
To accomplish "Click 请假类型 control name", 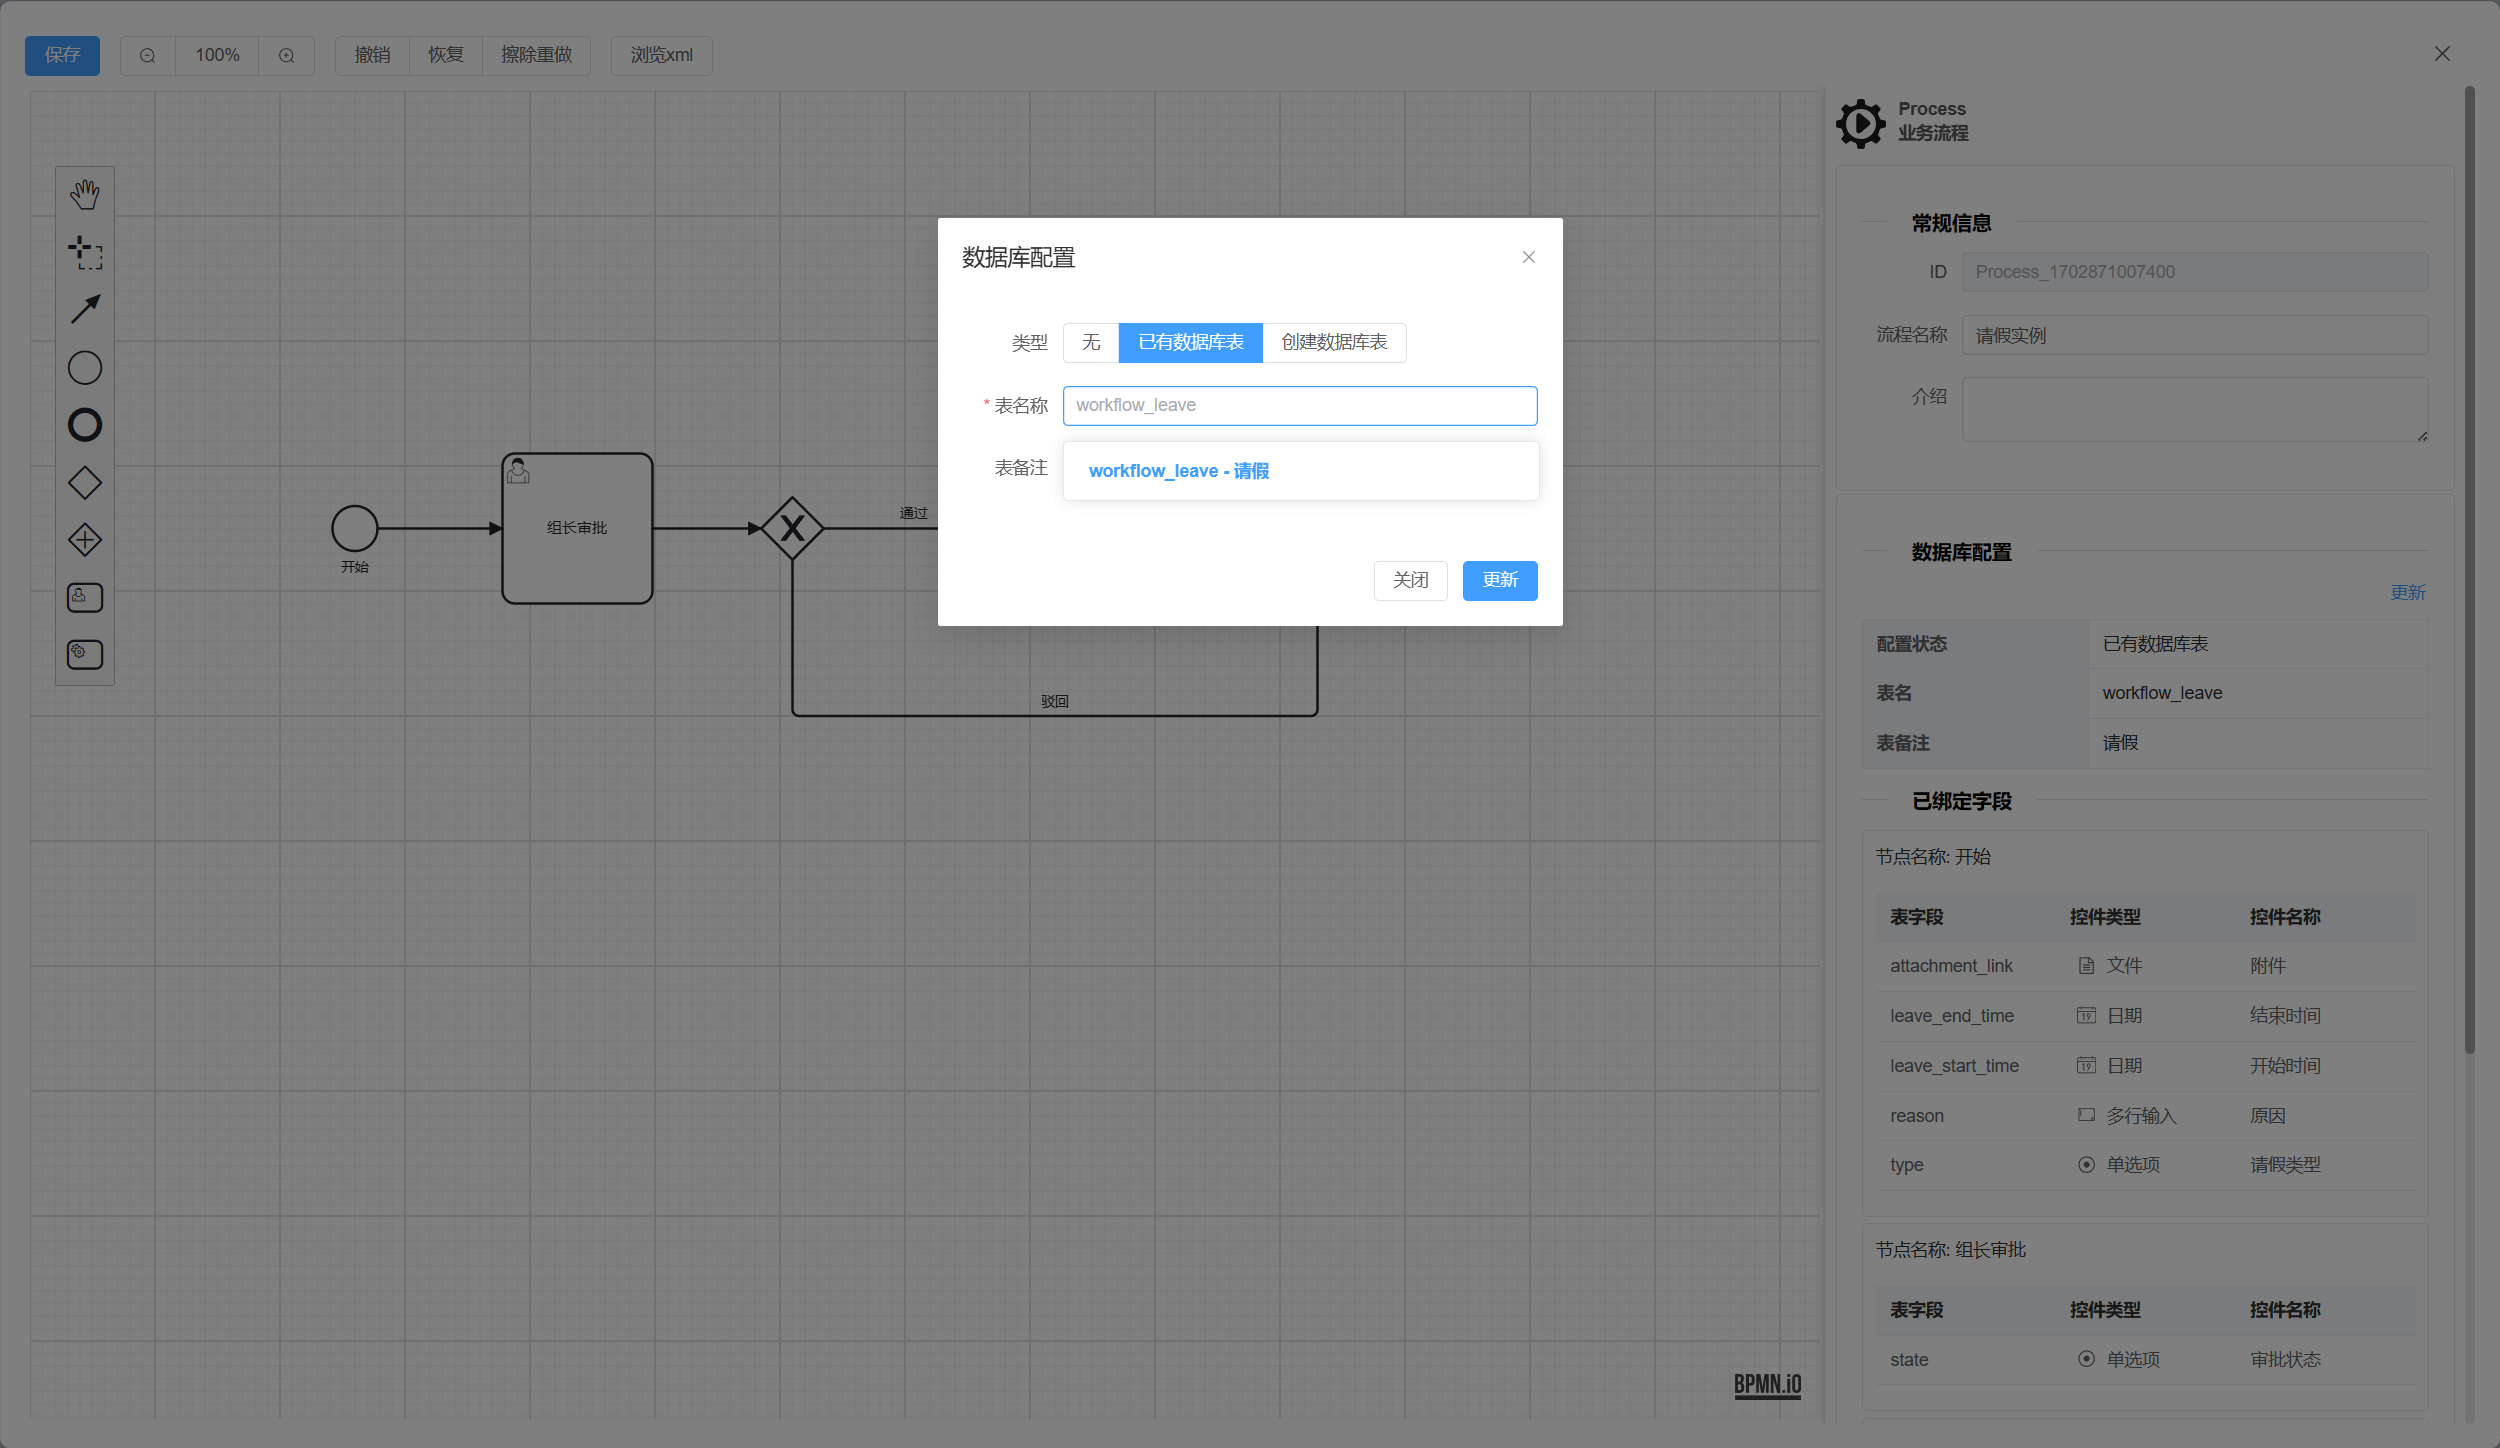I will [2285, 1165].
